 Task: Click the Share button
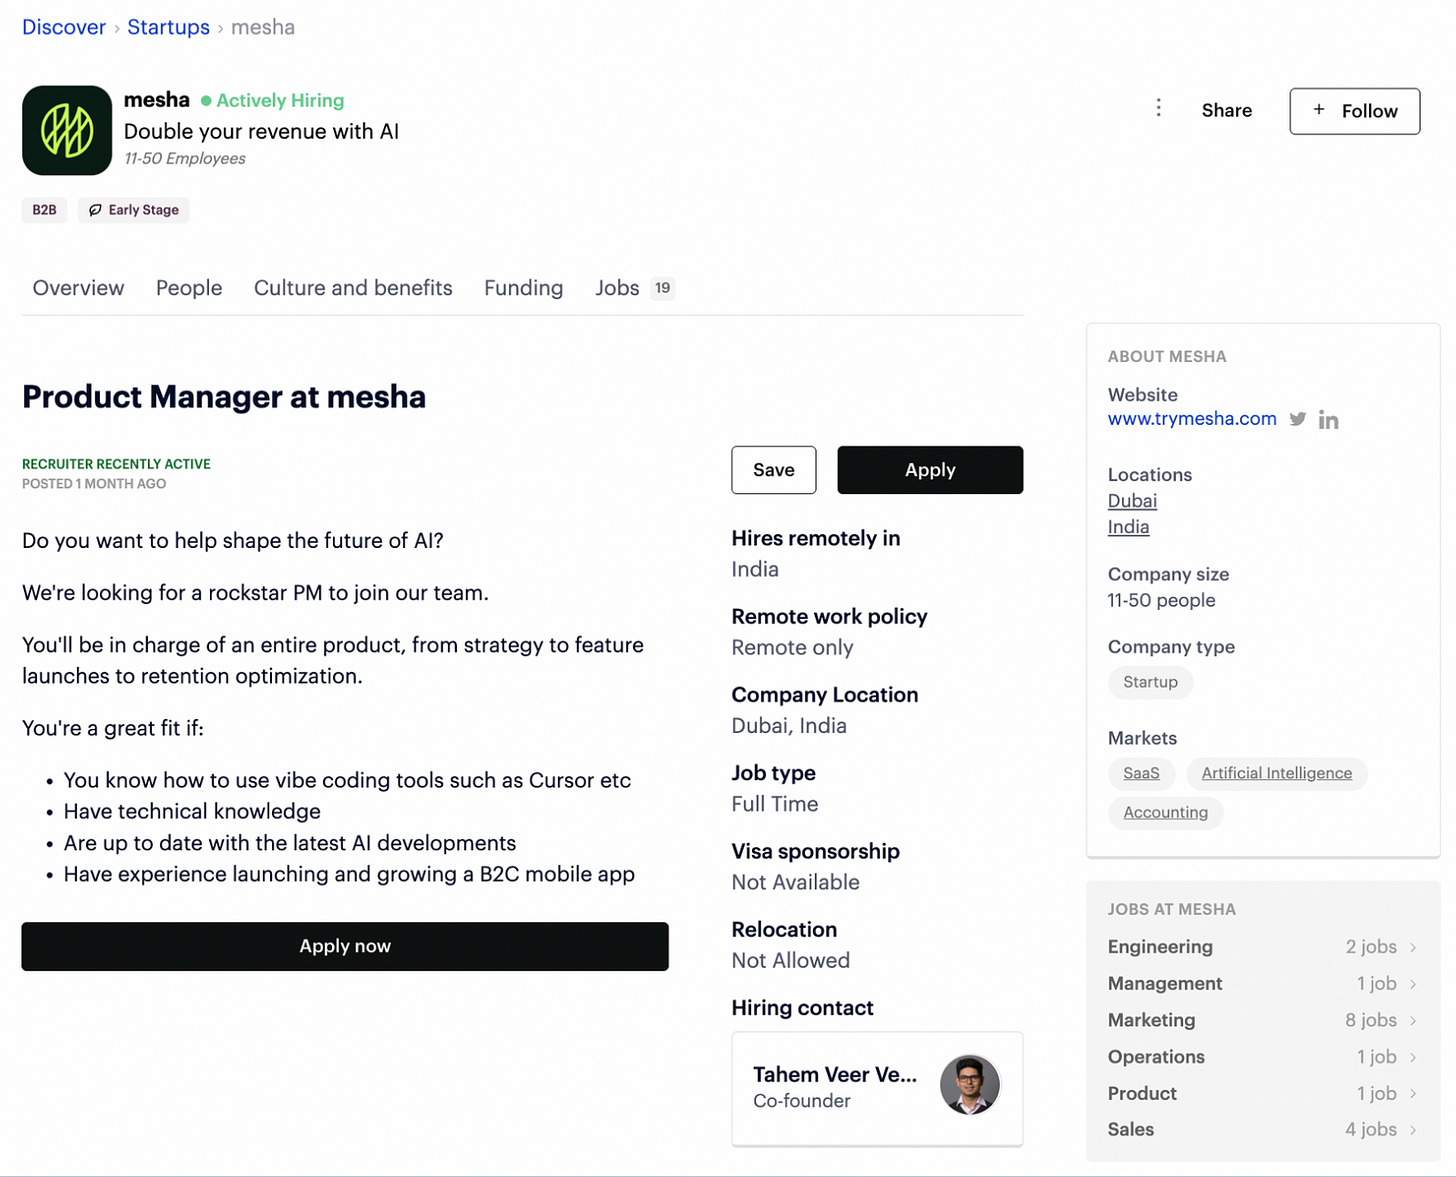pyautogui.click(x=1227, y=110)
